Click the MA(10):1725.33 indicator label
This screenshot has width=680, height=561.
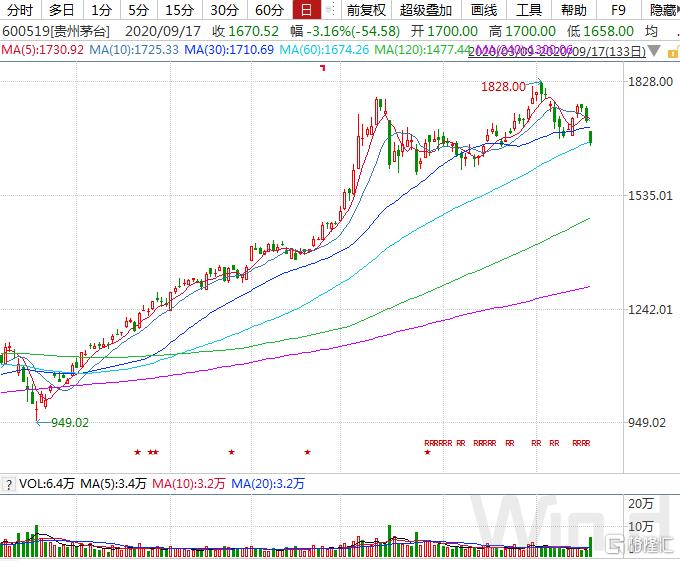(134, 49)
